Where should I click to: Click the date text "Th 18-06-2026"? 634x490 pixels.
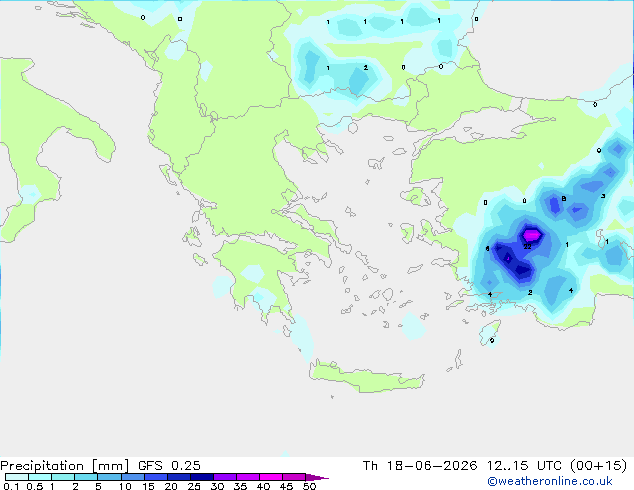coord(420,466)
